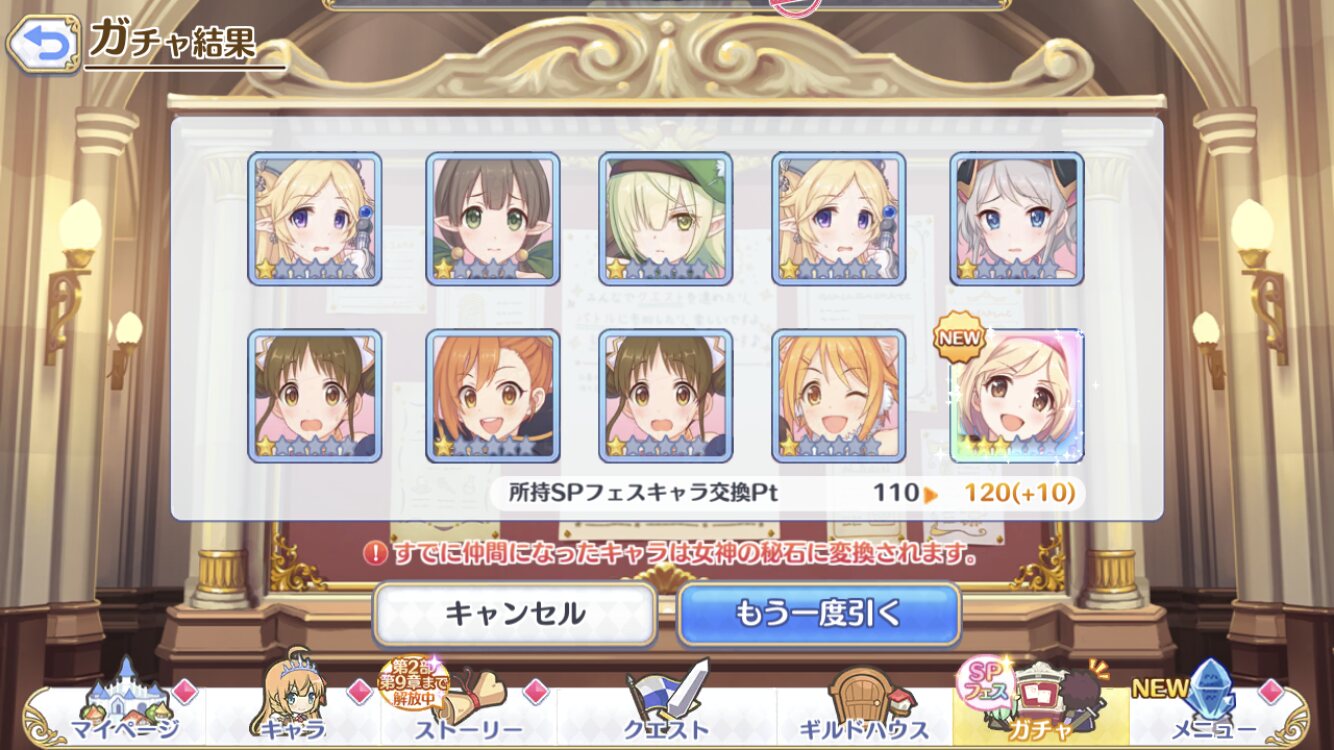Select the green-hat character portrait
This screenshot has height=750, width=1334.
[x=666, y=219]
